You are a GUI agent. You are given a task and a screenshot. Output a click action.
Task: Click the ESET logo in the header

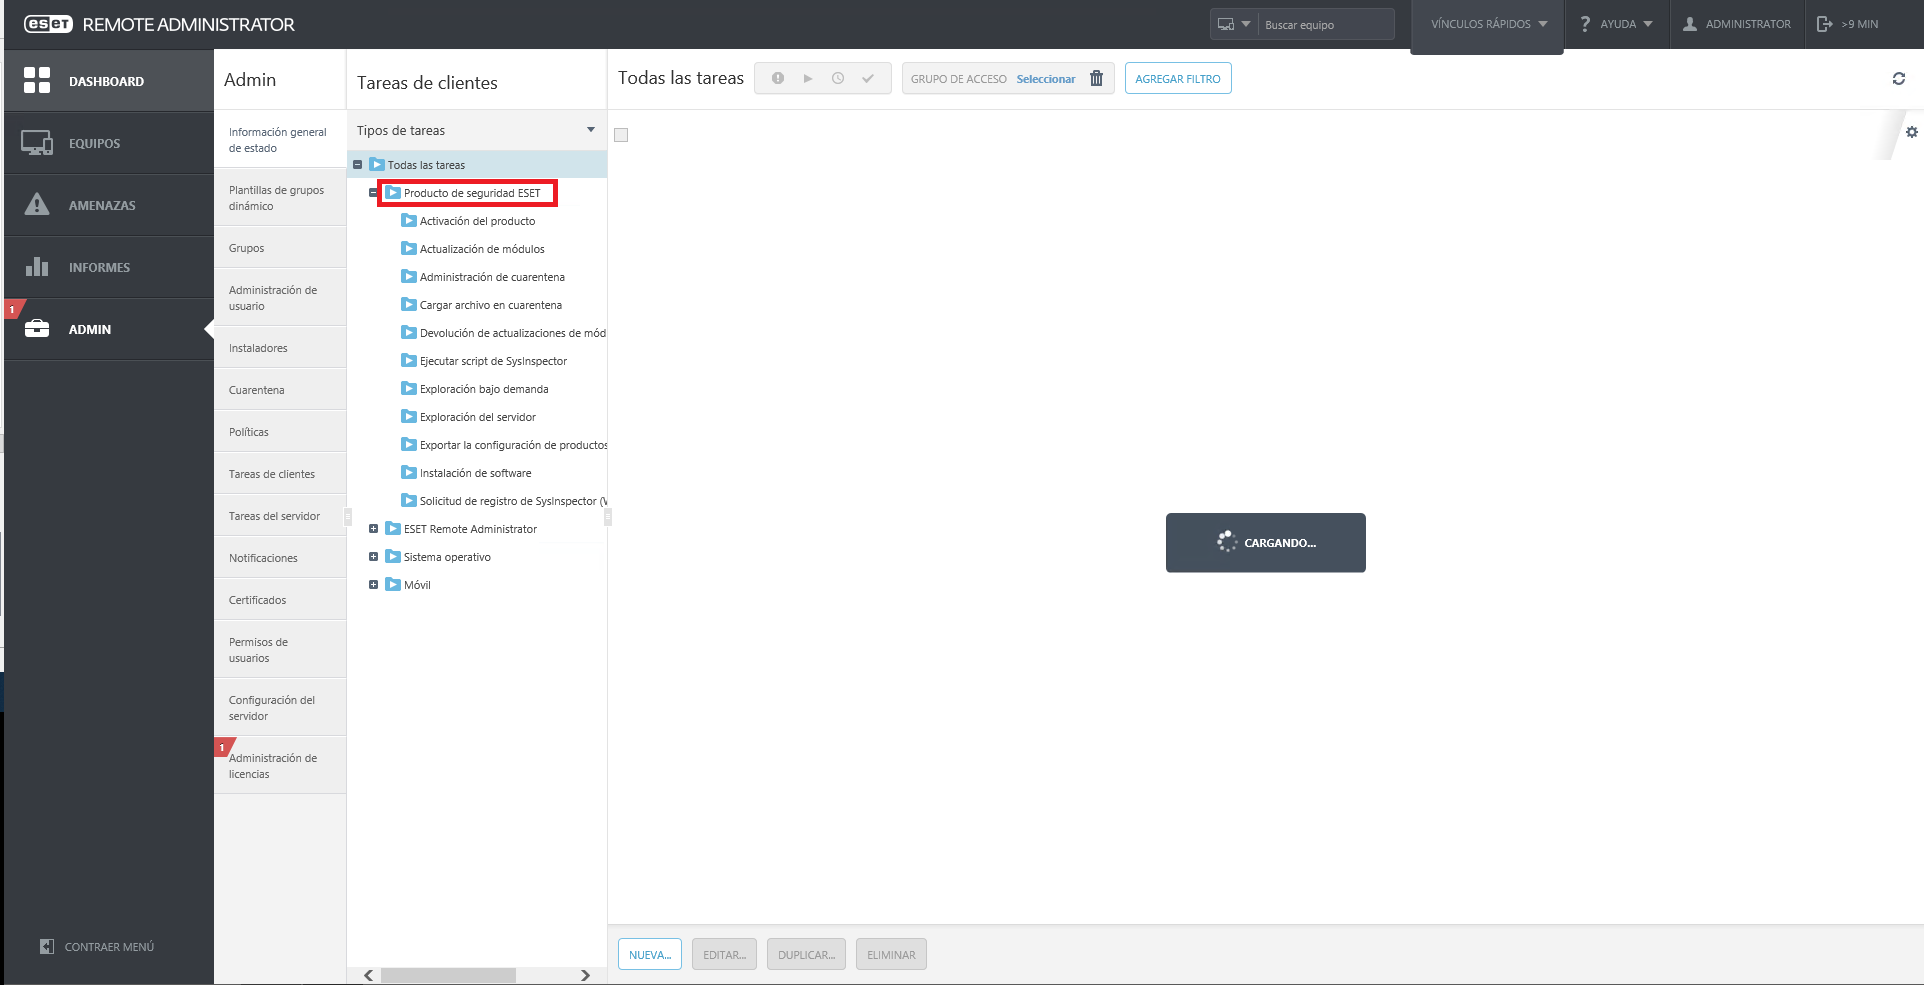(48, 24)
